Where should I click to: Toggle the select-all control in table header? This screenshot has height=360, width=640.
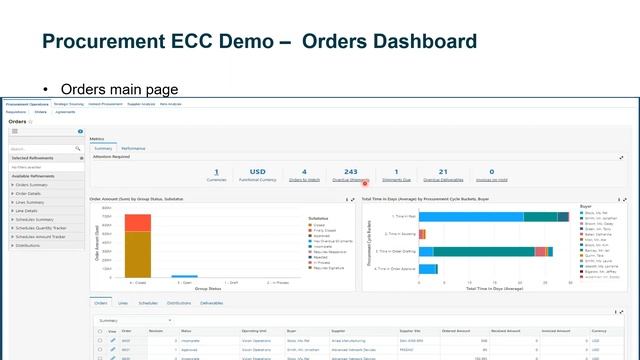[x=100, y=331]
